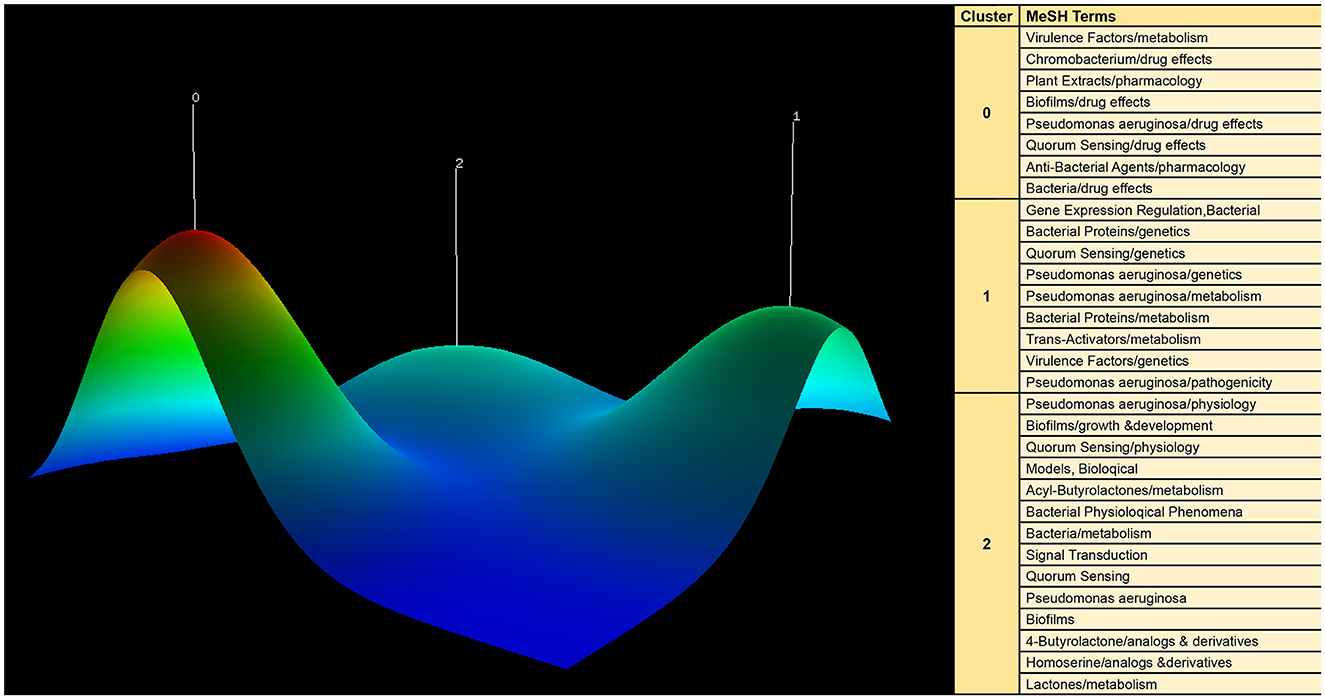This screenshot has width=1325, height=699.
Task: Select 'Gene Expression Regulation,Bacterial' row
Action: pos(1170,210)
